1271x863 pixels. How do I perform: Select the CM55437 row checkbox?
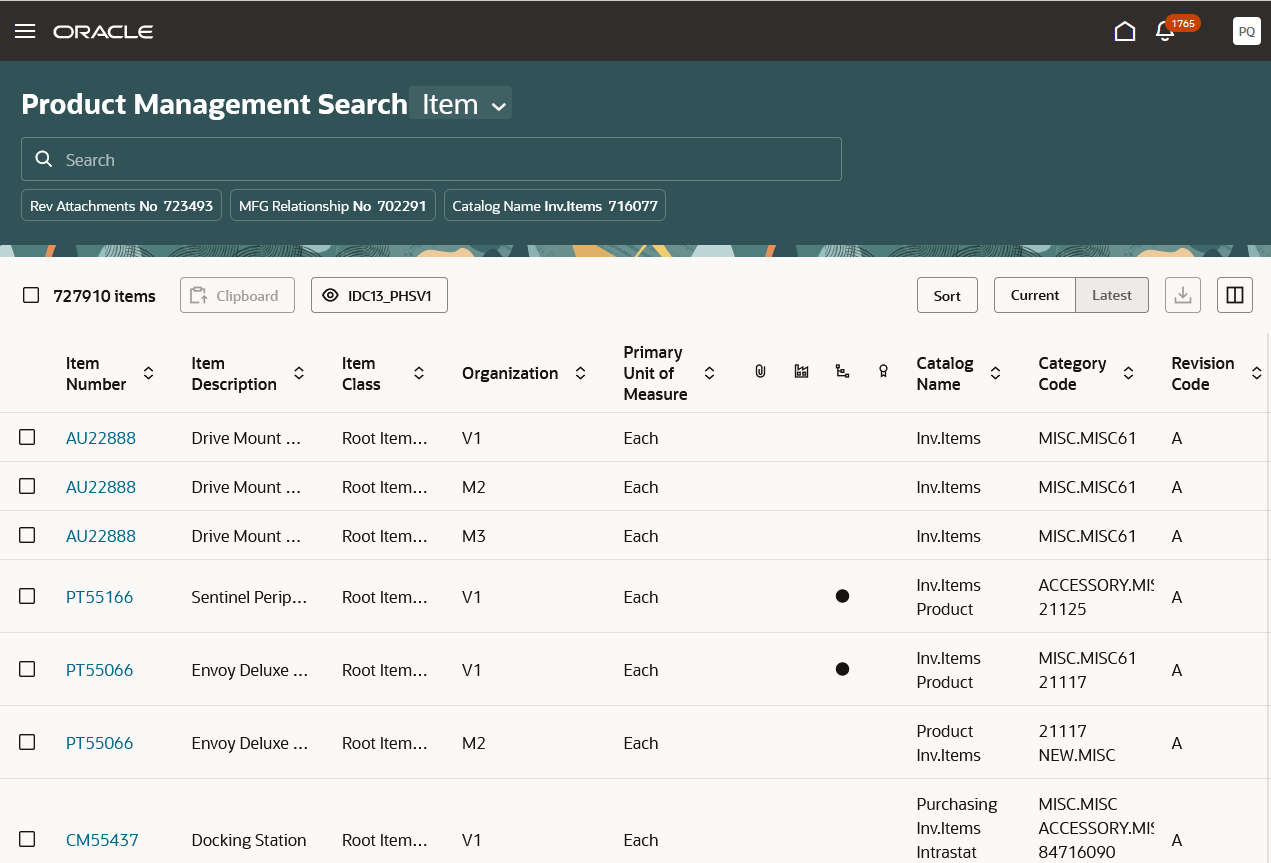point(27,839)
